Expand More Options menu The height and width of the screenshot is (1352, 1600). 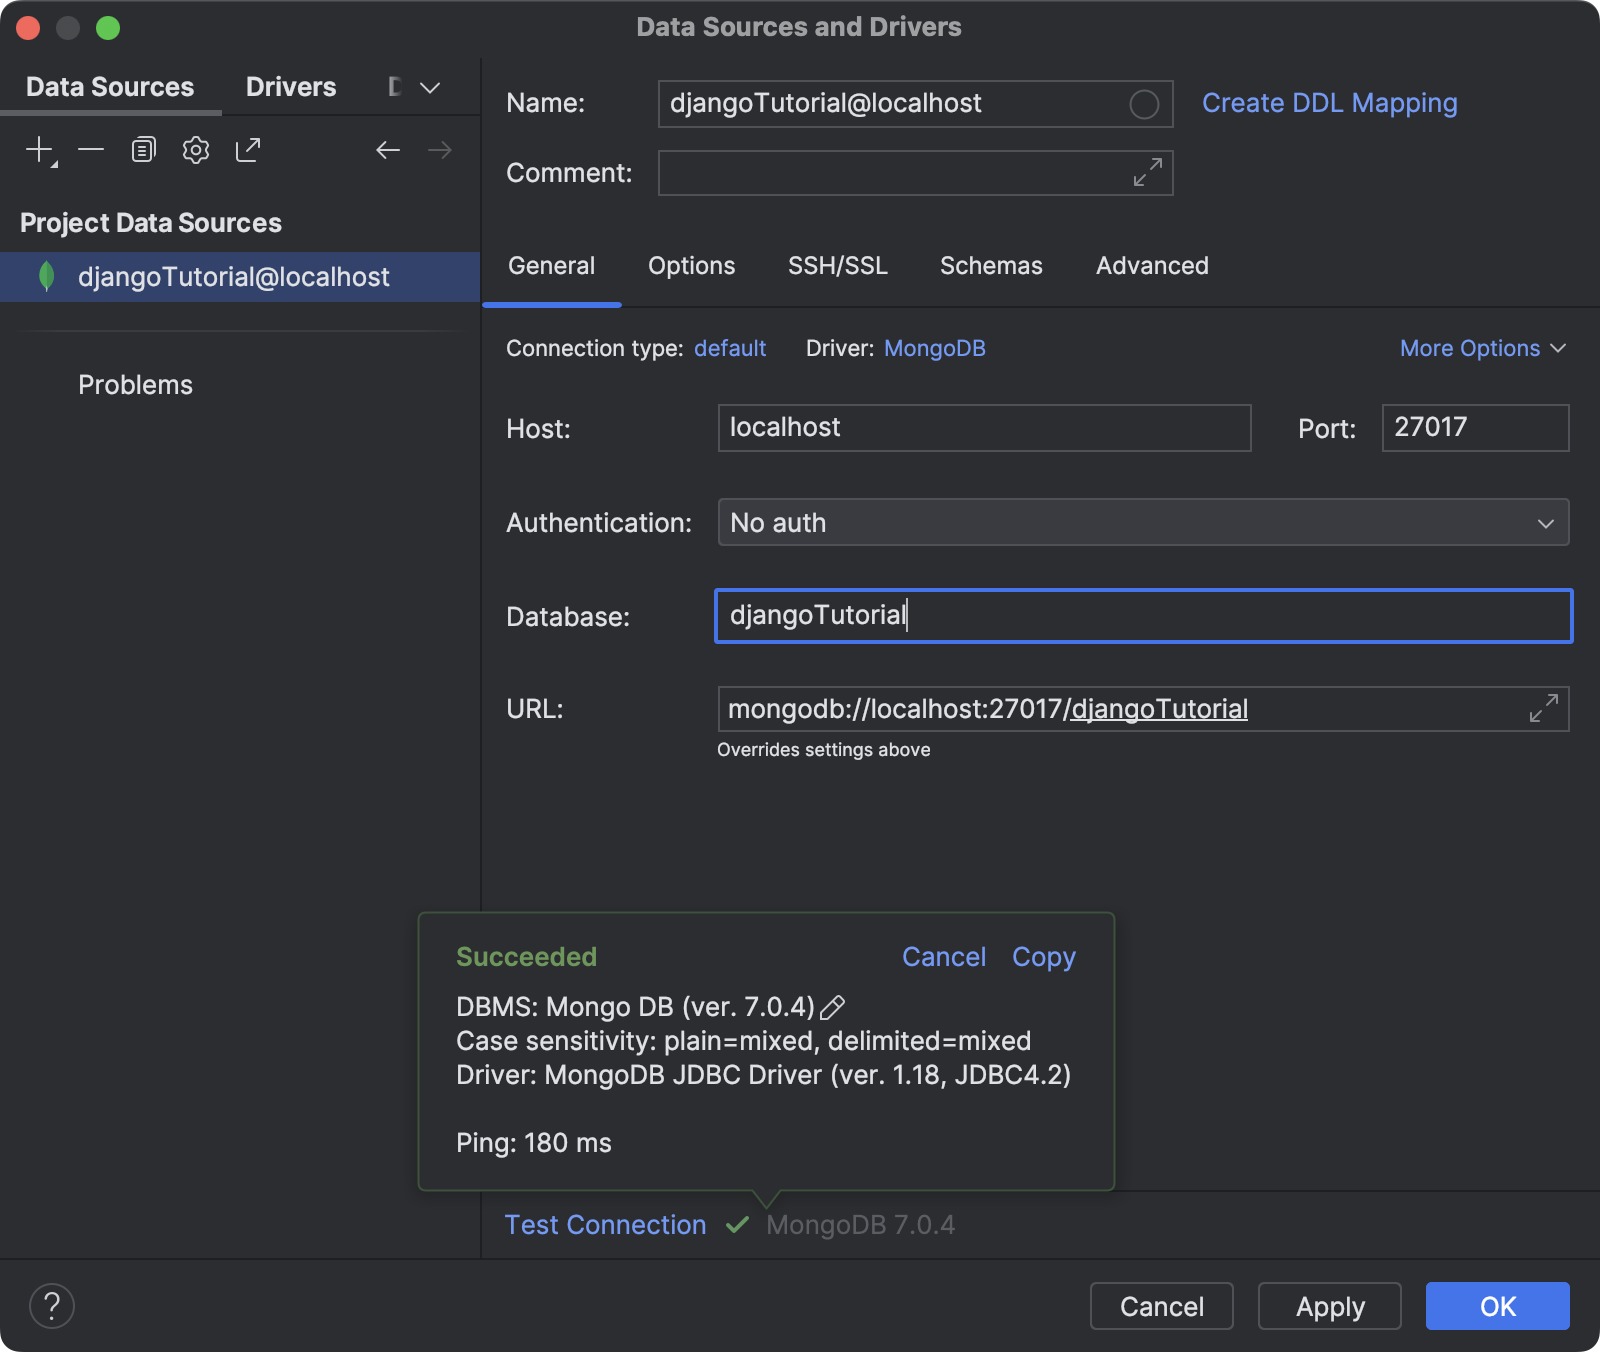(1483, 348)
